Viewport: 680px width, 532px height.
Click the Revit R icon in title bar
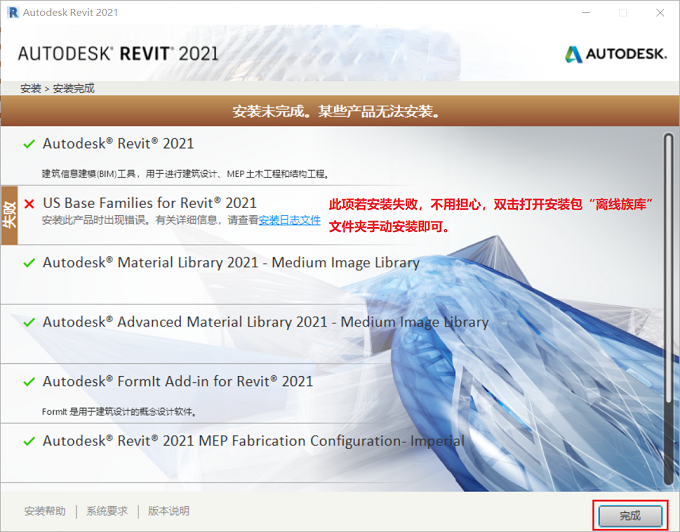tap(13, 12)
